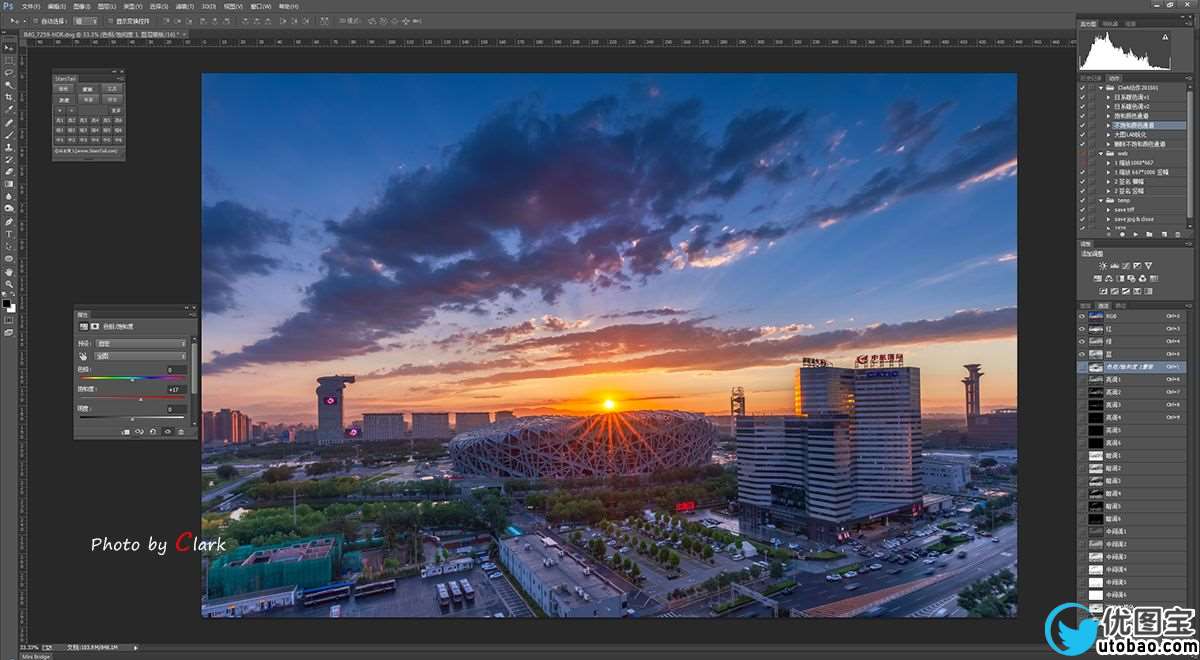The width and height of the screenshot is (1200, 660).
Task: Open the File (文件) menu
Action: tap(31, 5)
